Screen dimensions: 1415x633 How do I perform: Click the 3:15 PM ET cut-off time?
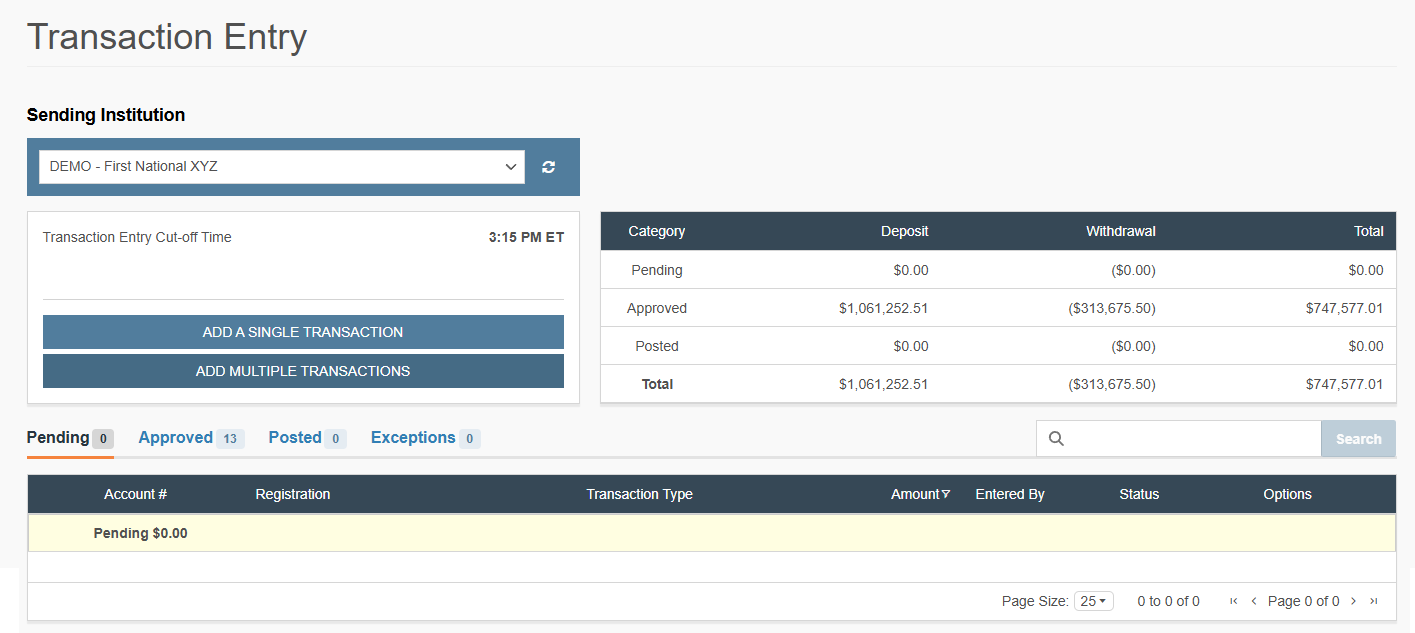pyautogui.click(x=526, y=237)
